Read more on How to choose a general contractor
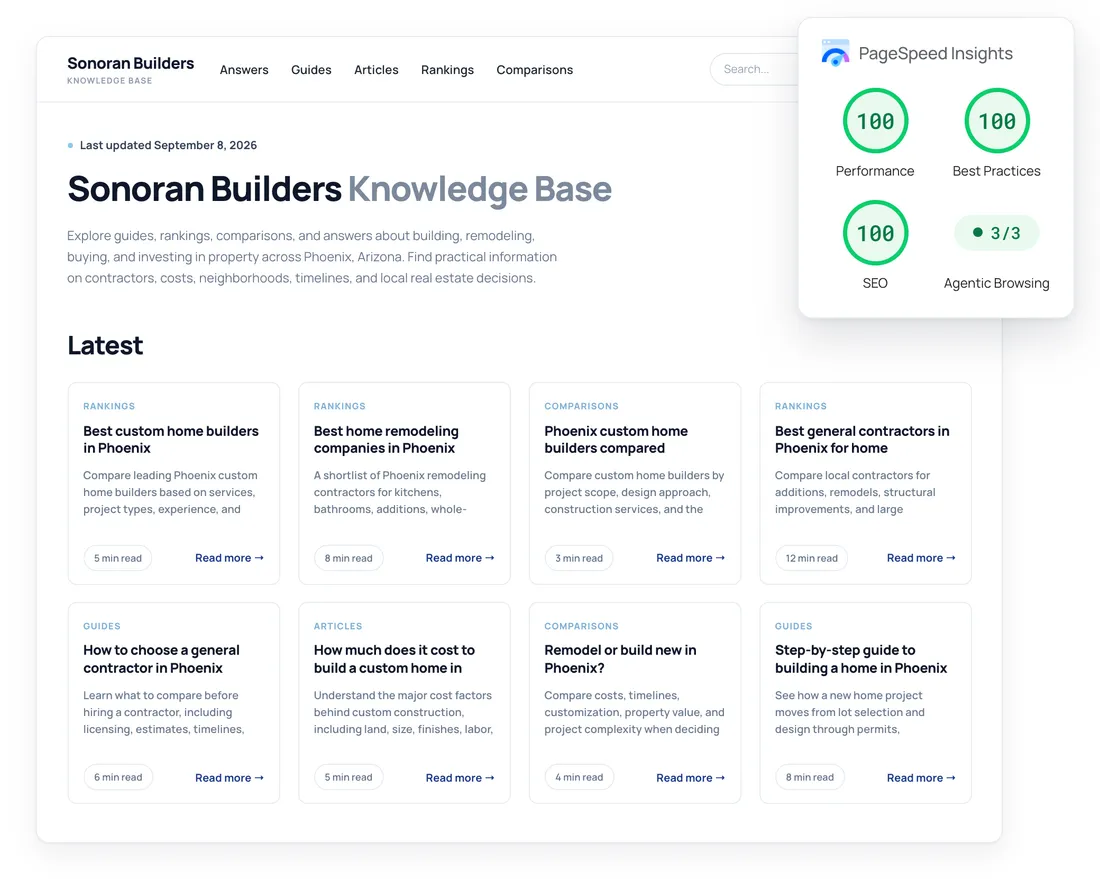Screen dimensions: 1100x879 [x=229, y=778]
